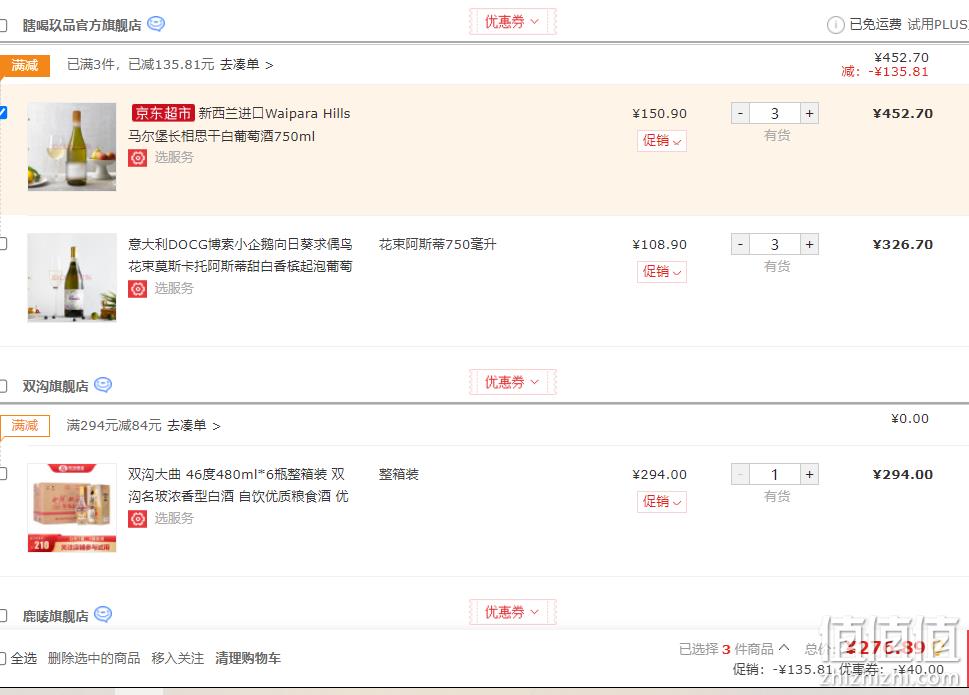969x695 pixels.
Task: Select all items of 双沟旗舰店
Action: (x=2, y=386)
